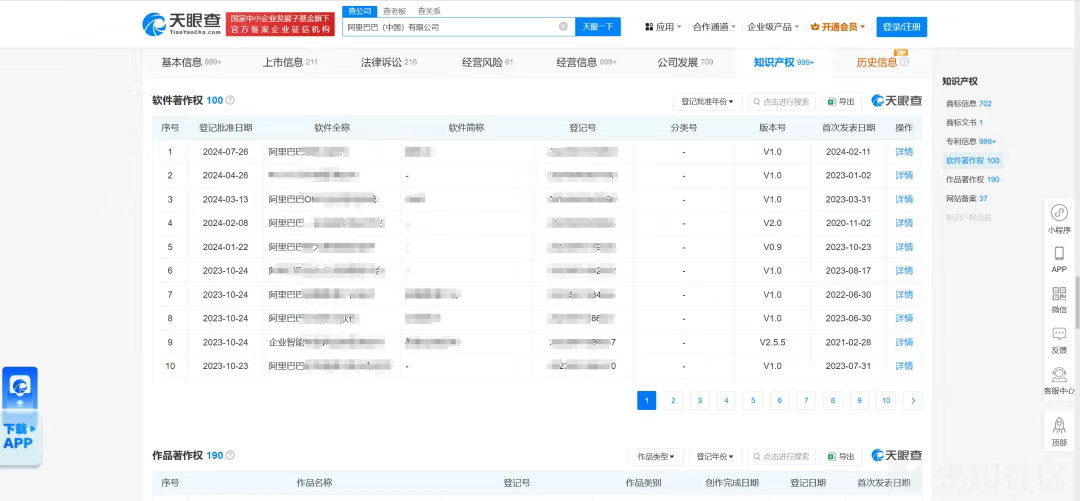This screenshot has width=1080, height=501.
Task: Switch to the 上市信息 tab
Action: click(x=290, y=62)
